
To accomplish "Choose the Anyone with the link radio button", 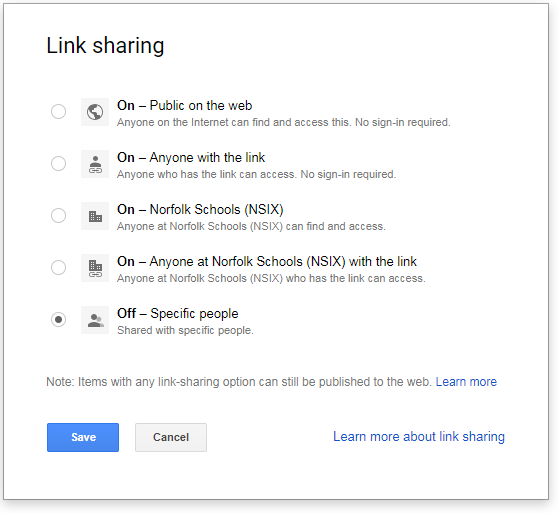I will 58,164.
